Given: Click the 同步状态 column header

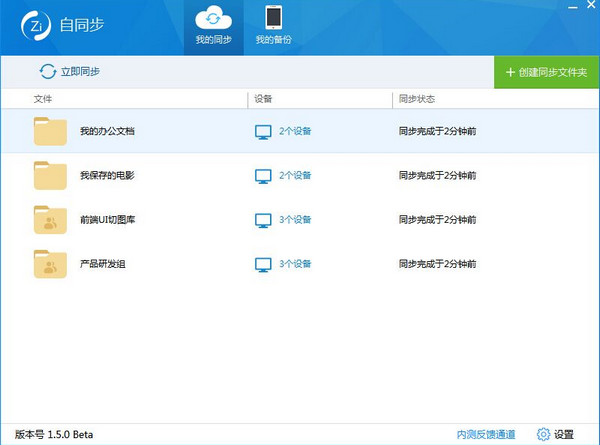Looking at the screenshot, I should point(416,100).
